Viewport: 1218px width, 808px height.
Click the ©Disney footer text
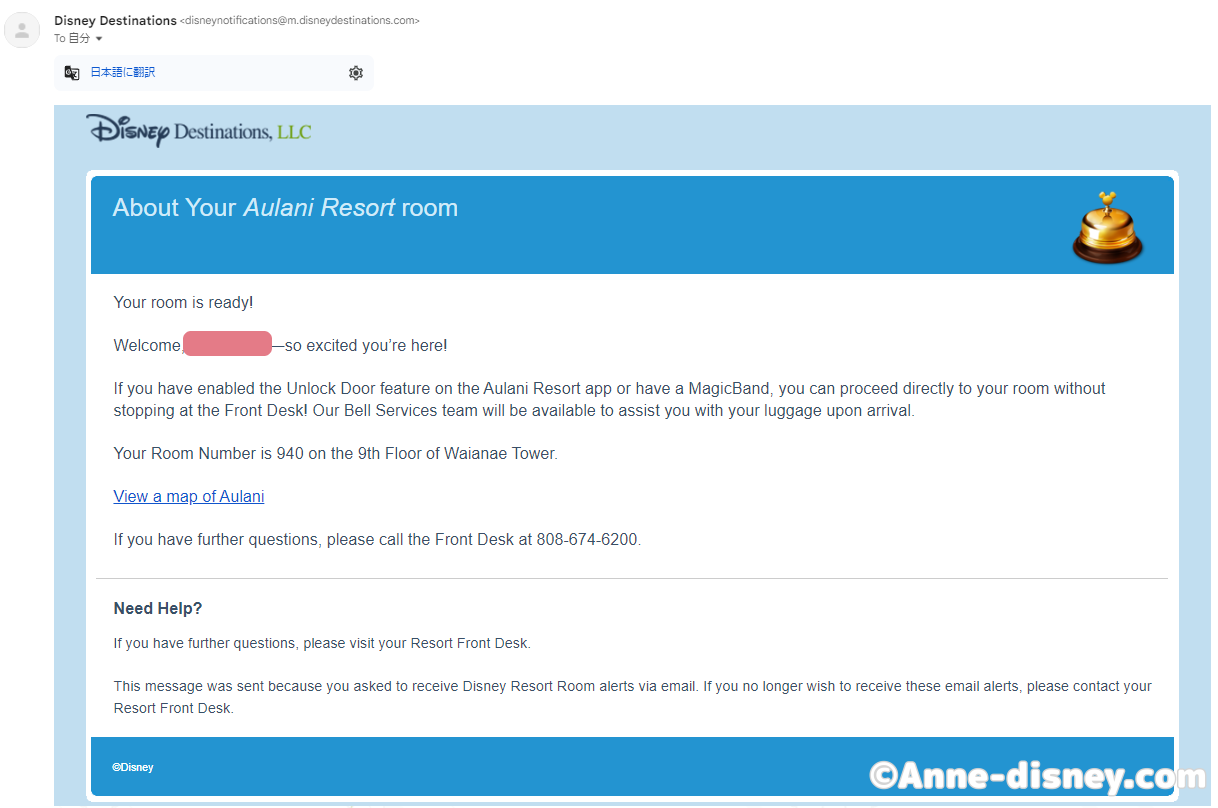[133, 768]
